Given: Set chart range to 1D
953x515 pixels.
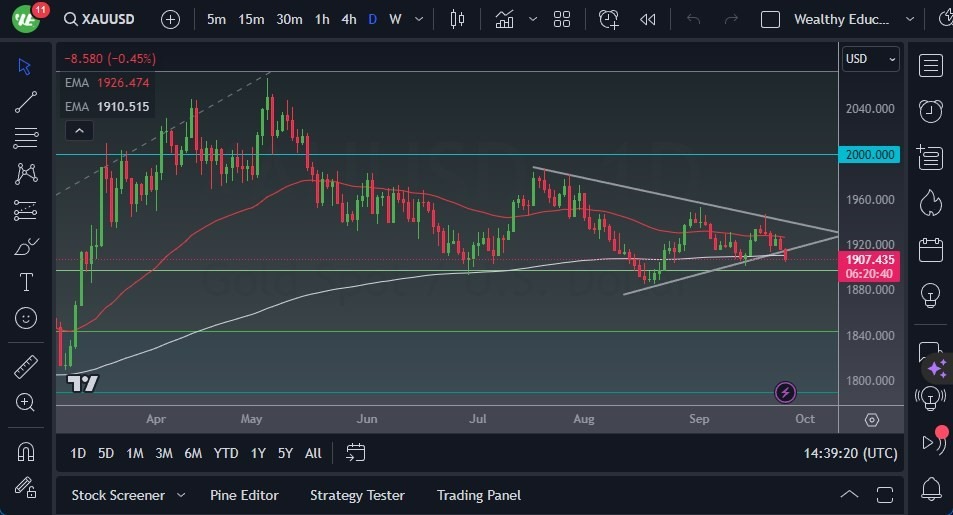Looking at the screenshot, I should [78, 453].
